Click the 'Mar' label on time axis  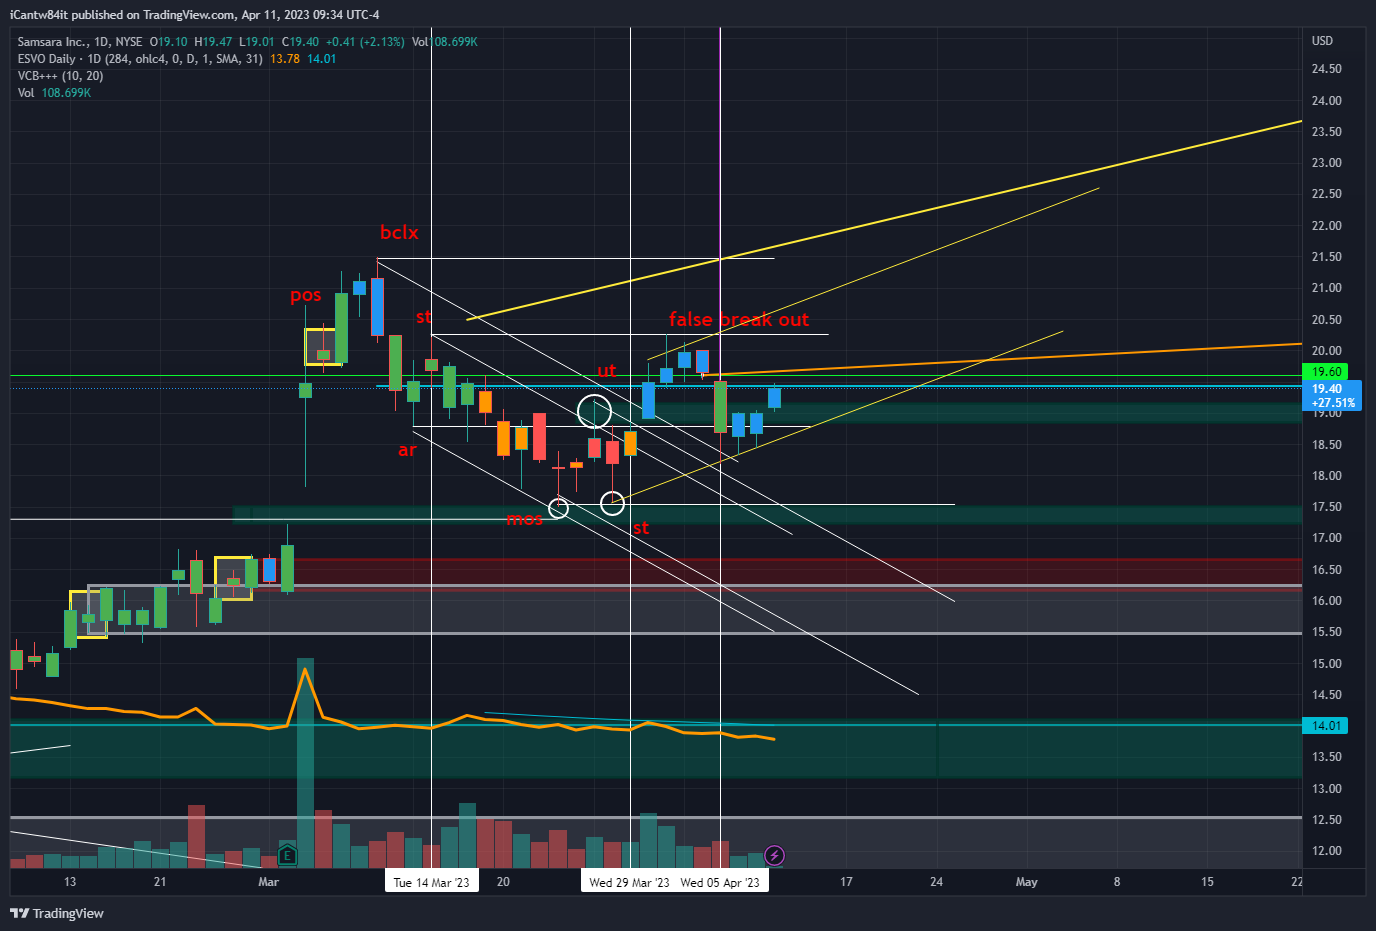coord(268,882)
